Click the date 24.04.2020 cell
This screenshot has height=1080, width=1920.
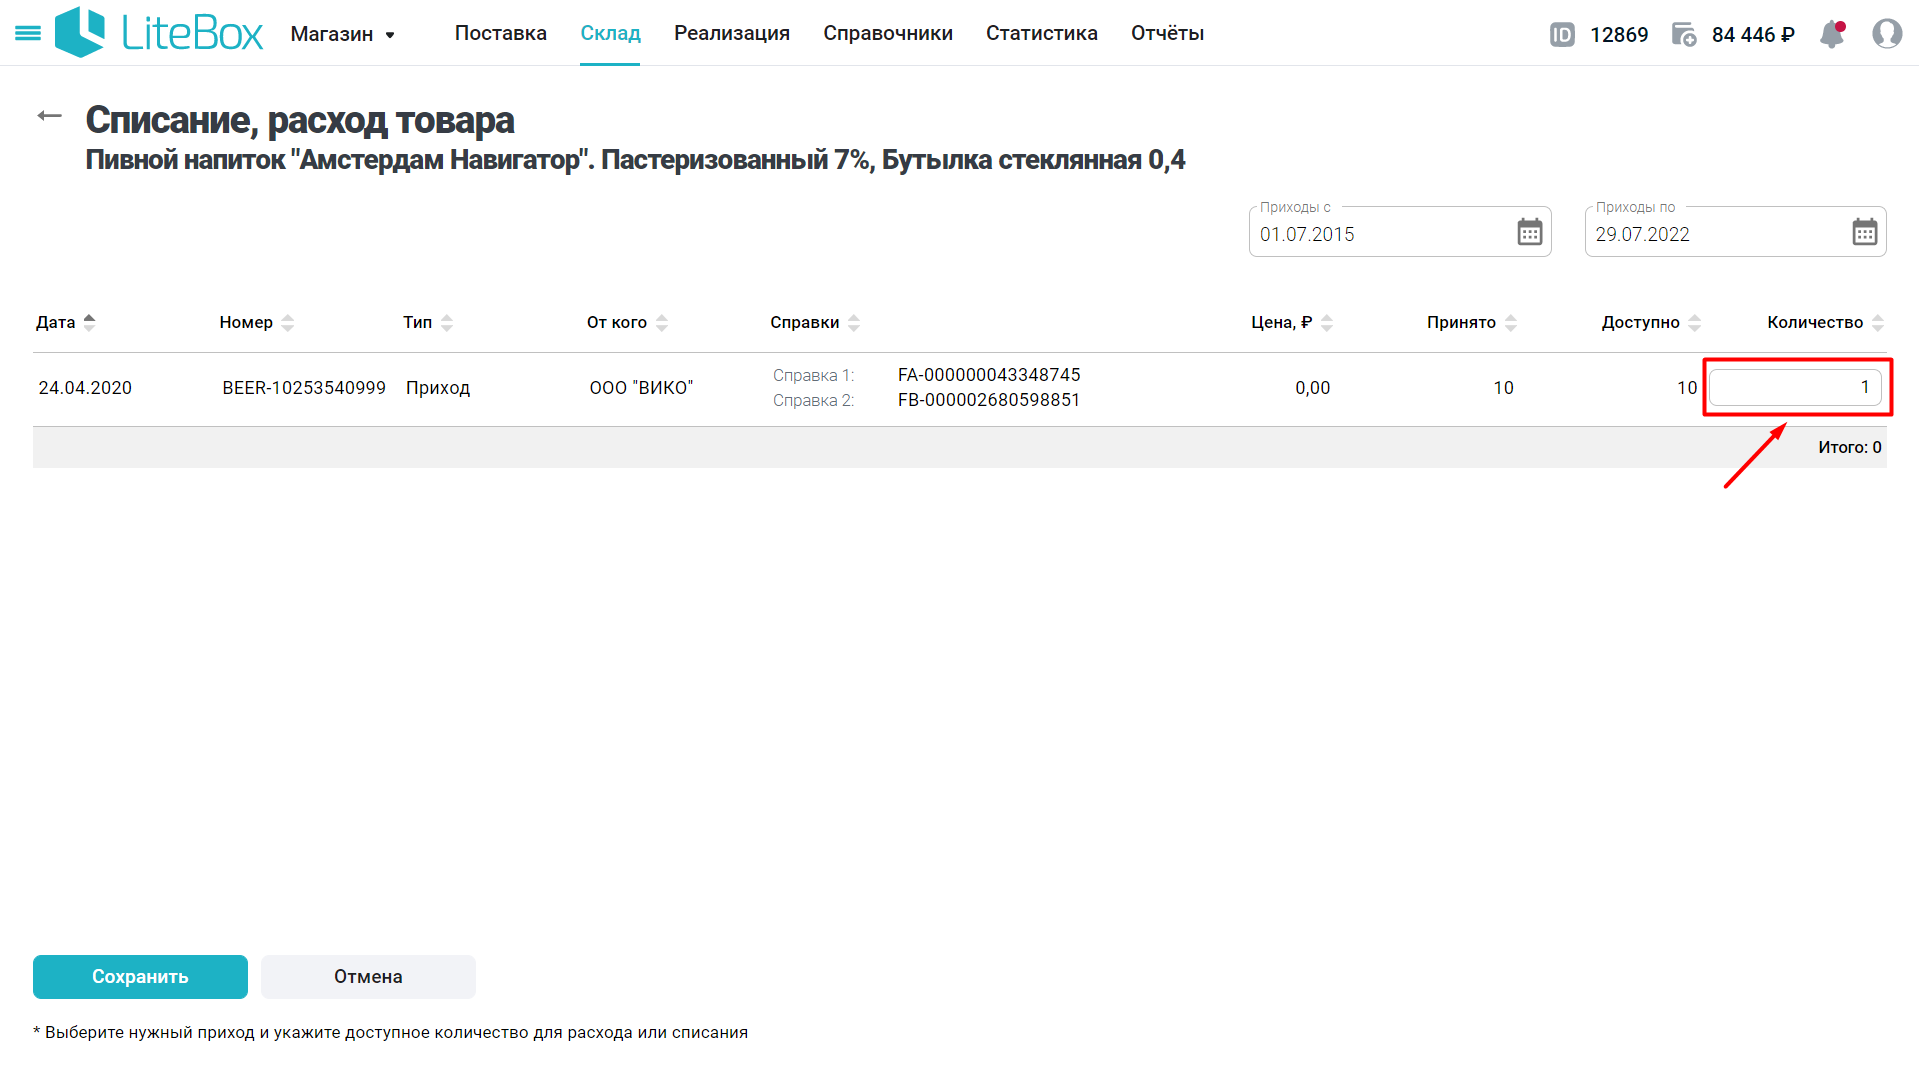[x=85, y=387]
